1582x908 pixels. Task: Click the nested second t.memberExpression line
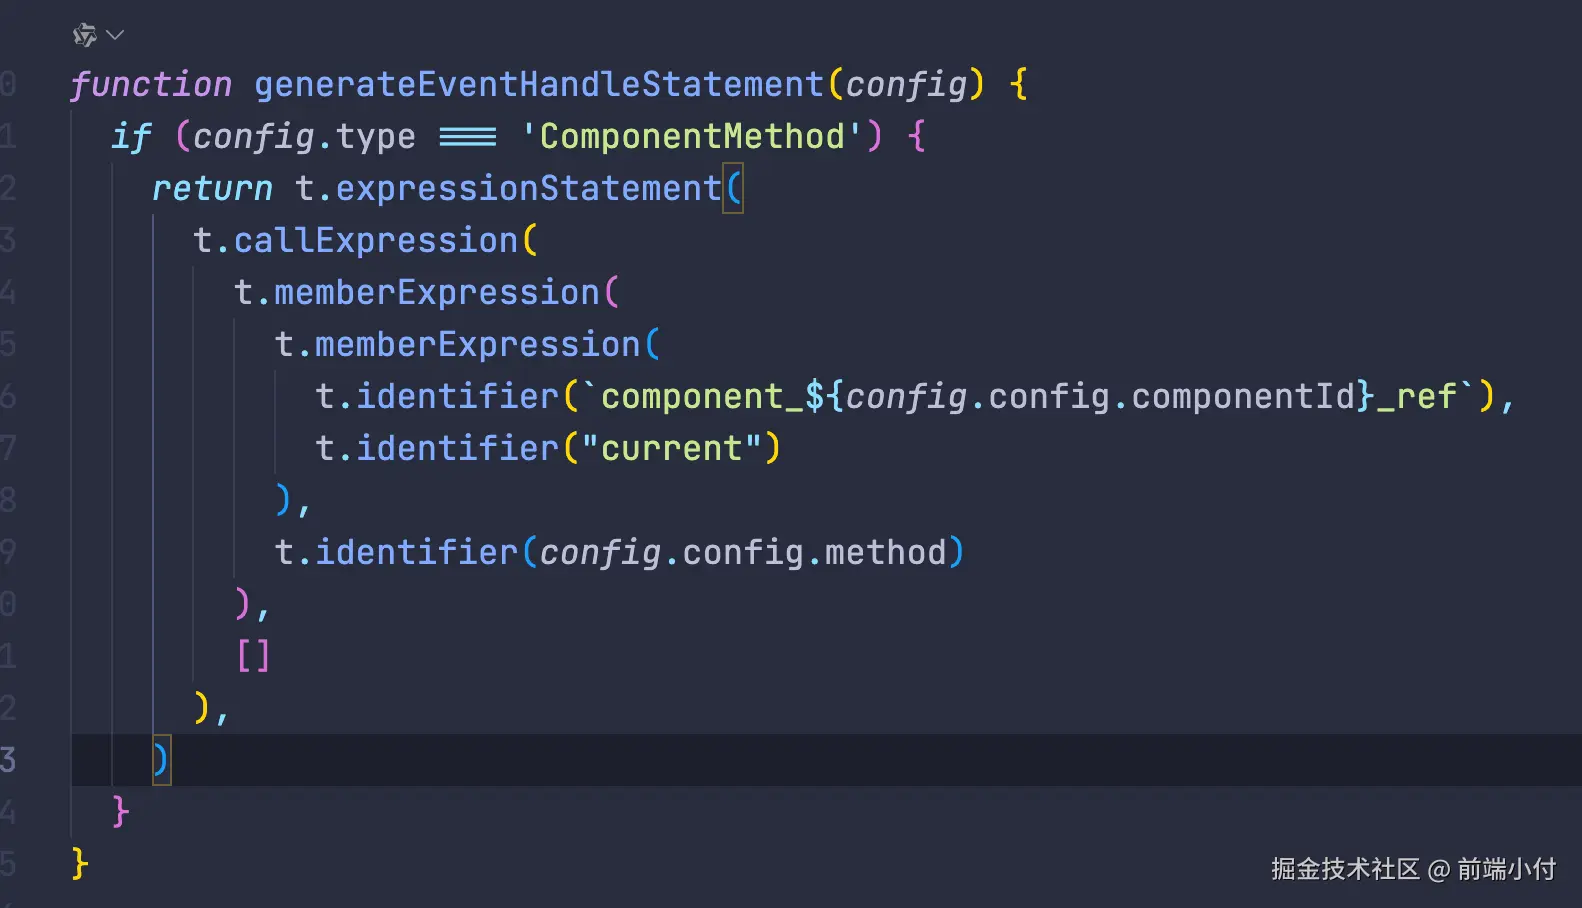pos(457,344)
